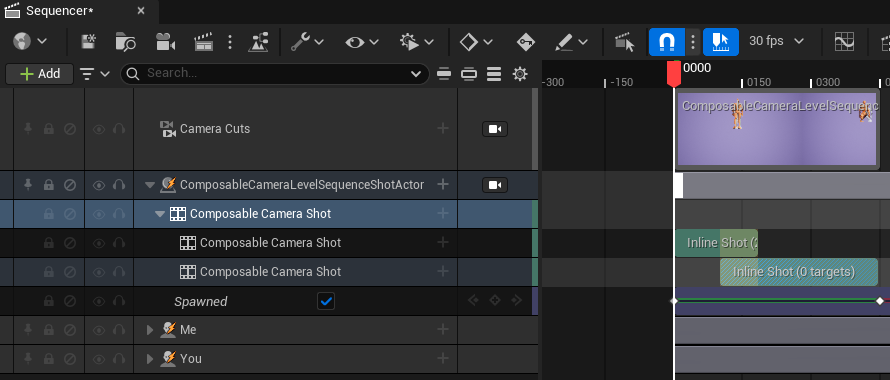Viewport: 890px width, 380px height.
Task: Open the track filter dropdown
Action: point(95,74)
